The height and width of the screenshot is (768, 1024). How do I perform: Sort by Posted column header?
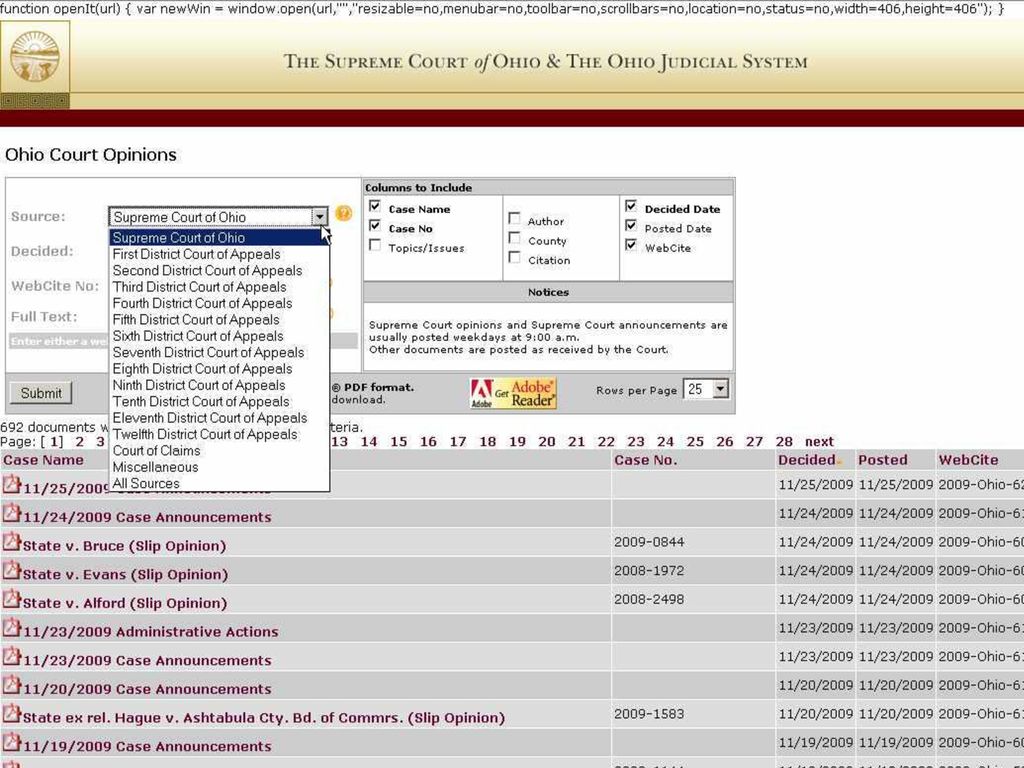click(x=883, y=460)
